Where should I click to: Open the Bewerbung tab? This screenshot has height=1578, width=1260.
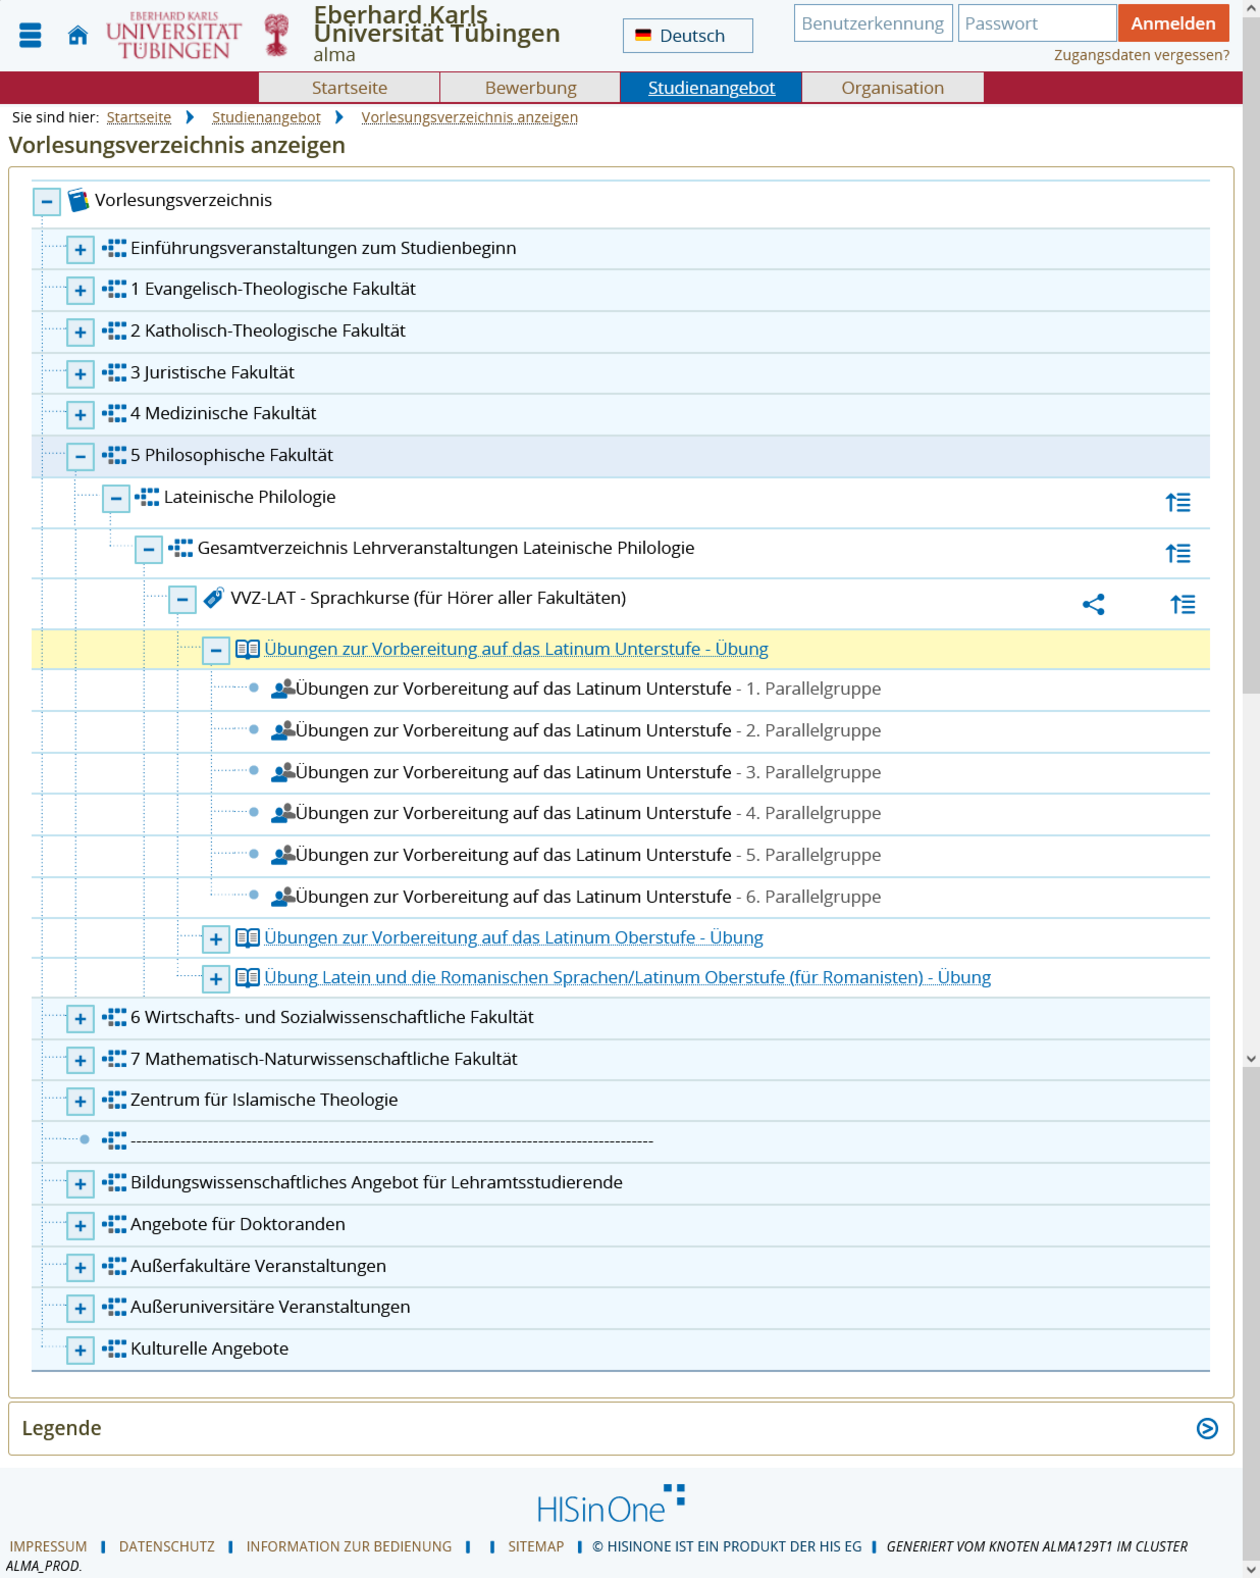pyautogui.click(x=530, y=87)
